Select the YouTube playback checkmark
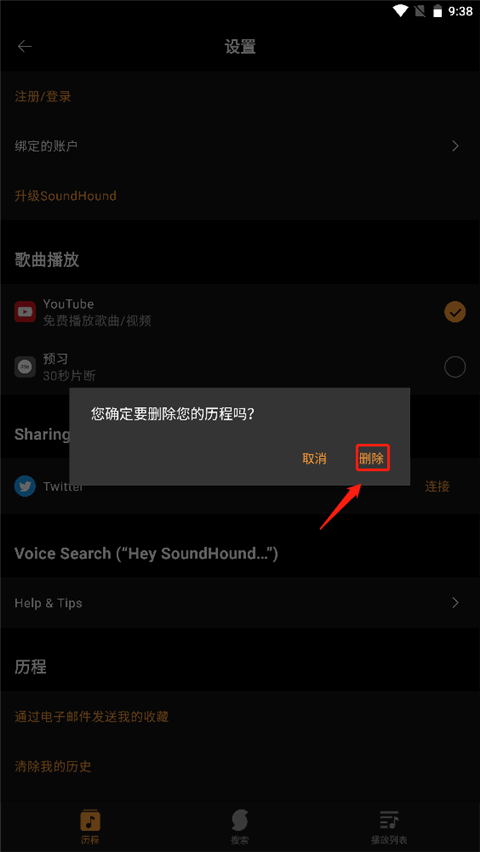This screenshot has height=852, width=480. click(455, 312)
